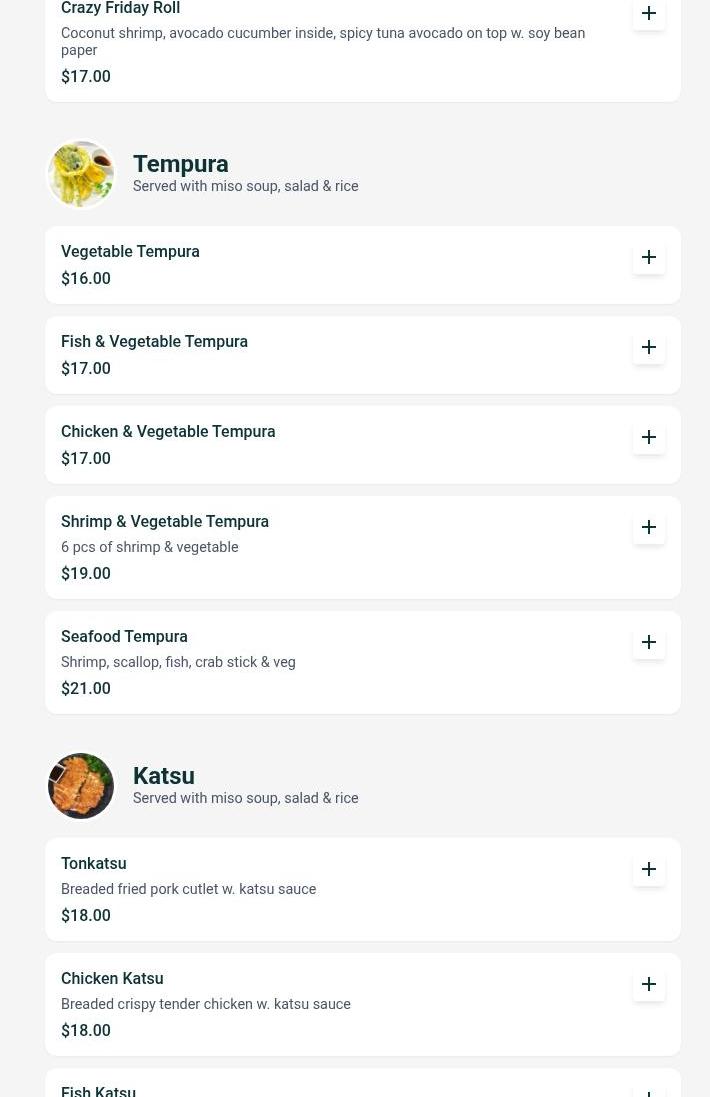Viewport: 710px width, 1097px height.
Task: Open the Katsu category thumbnail
Action: (81, 786)
